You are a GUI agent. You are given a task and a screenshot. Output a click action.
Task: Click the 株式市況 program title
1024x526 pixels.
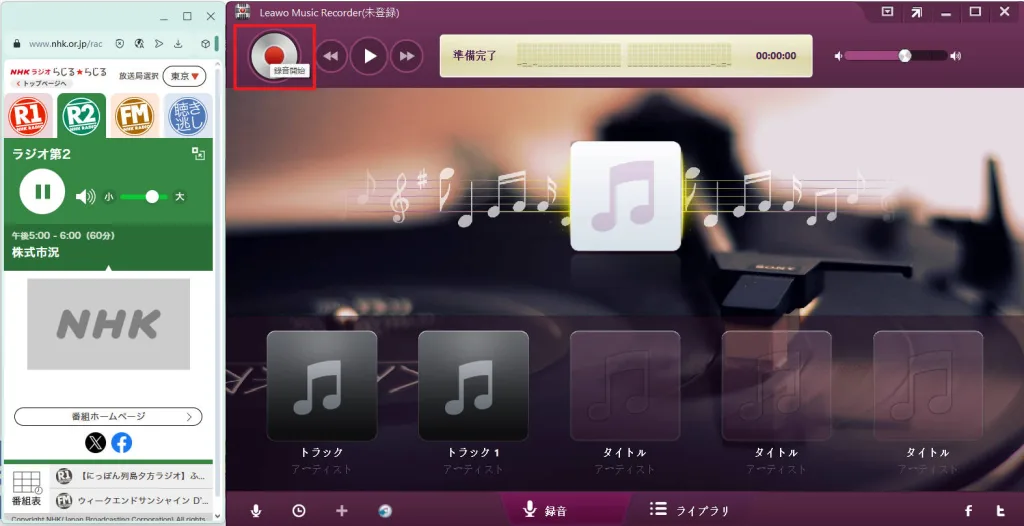point(35,252)
